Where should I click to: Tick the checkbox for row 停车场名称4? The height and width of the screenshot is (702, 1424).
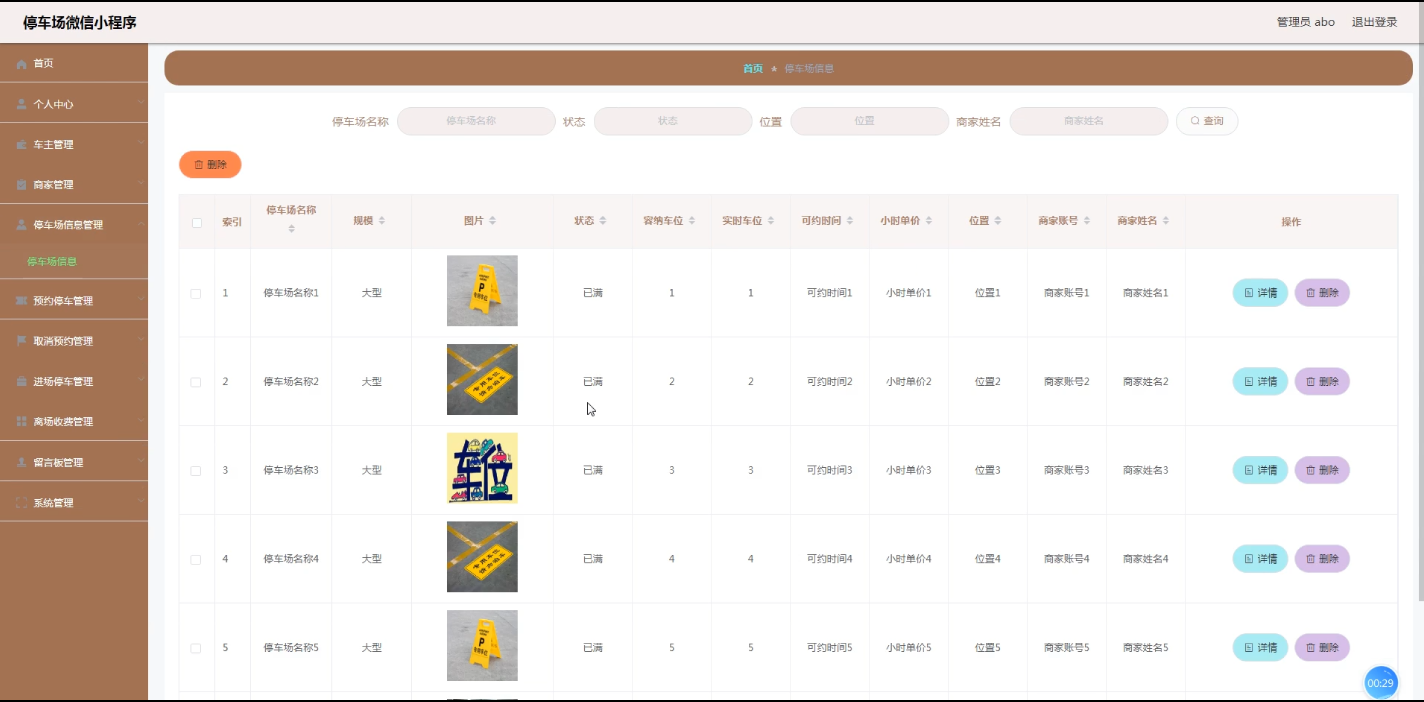[x=196, y=560]
